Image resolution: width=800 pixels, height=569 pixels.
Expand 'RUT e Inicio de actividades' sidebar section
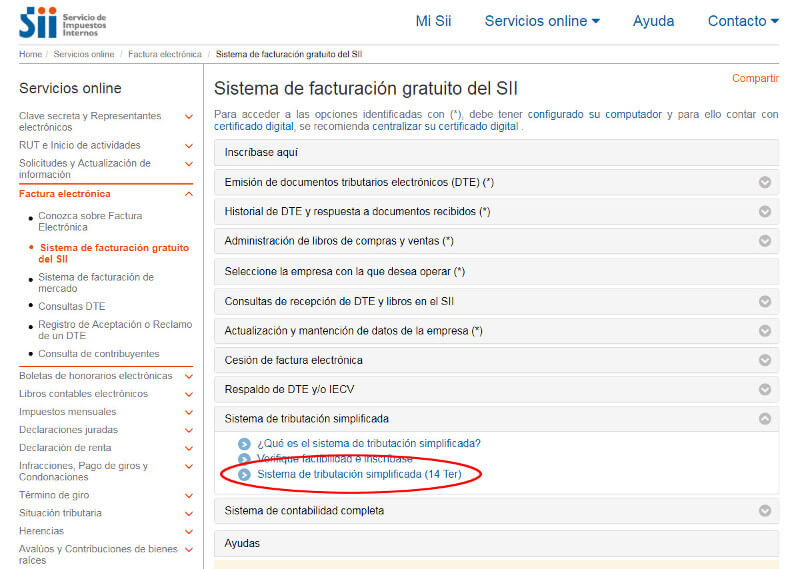tap(188, 146)
